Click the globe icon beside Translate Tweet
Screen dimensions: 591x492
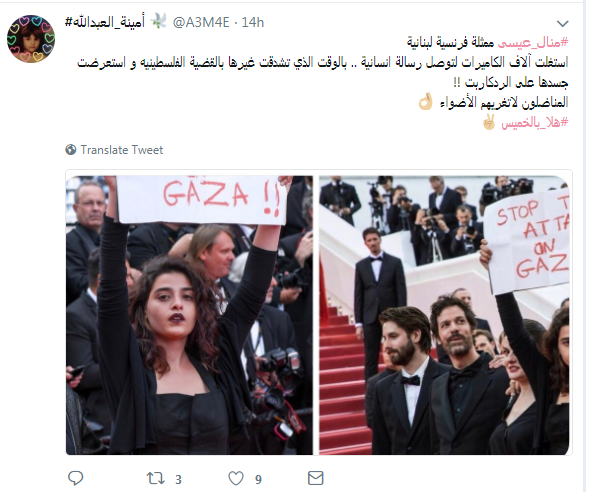pyautogui.click(x=71, y=150)
